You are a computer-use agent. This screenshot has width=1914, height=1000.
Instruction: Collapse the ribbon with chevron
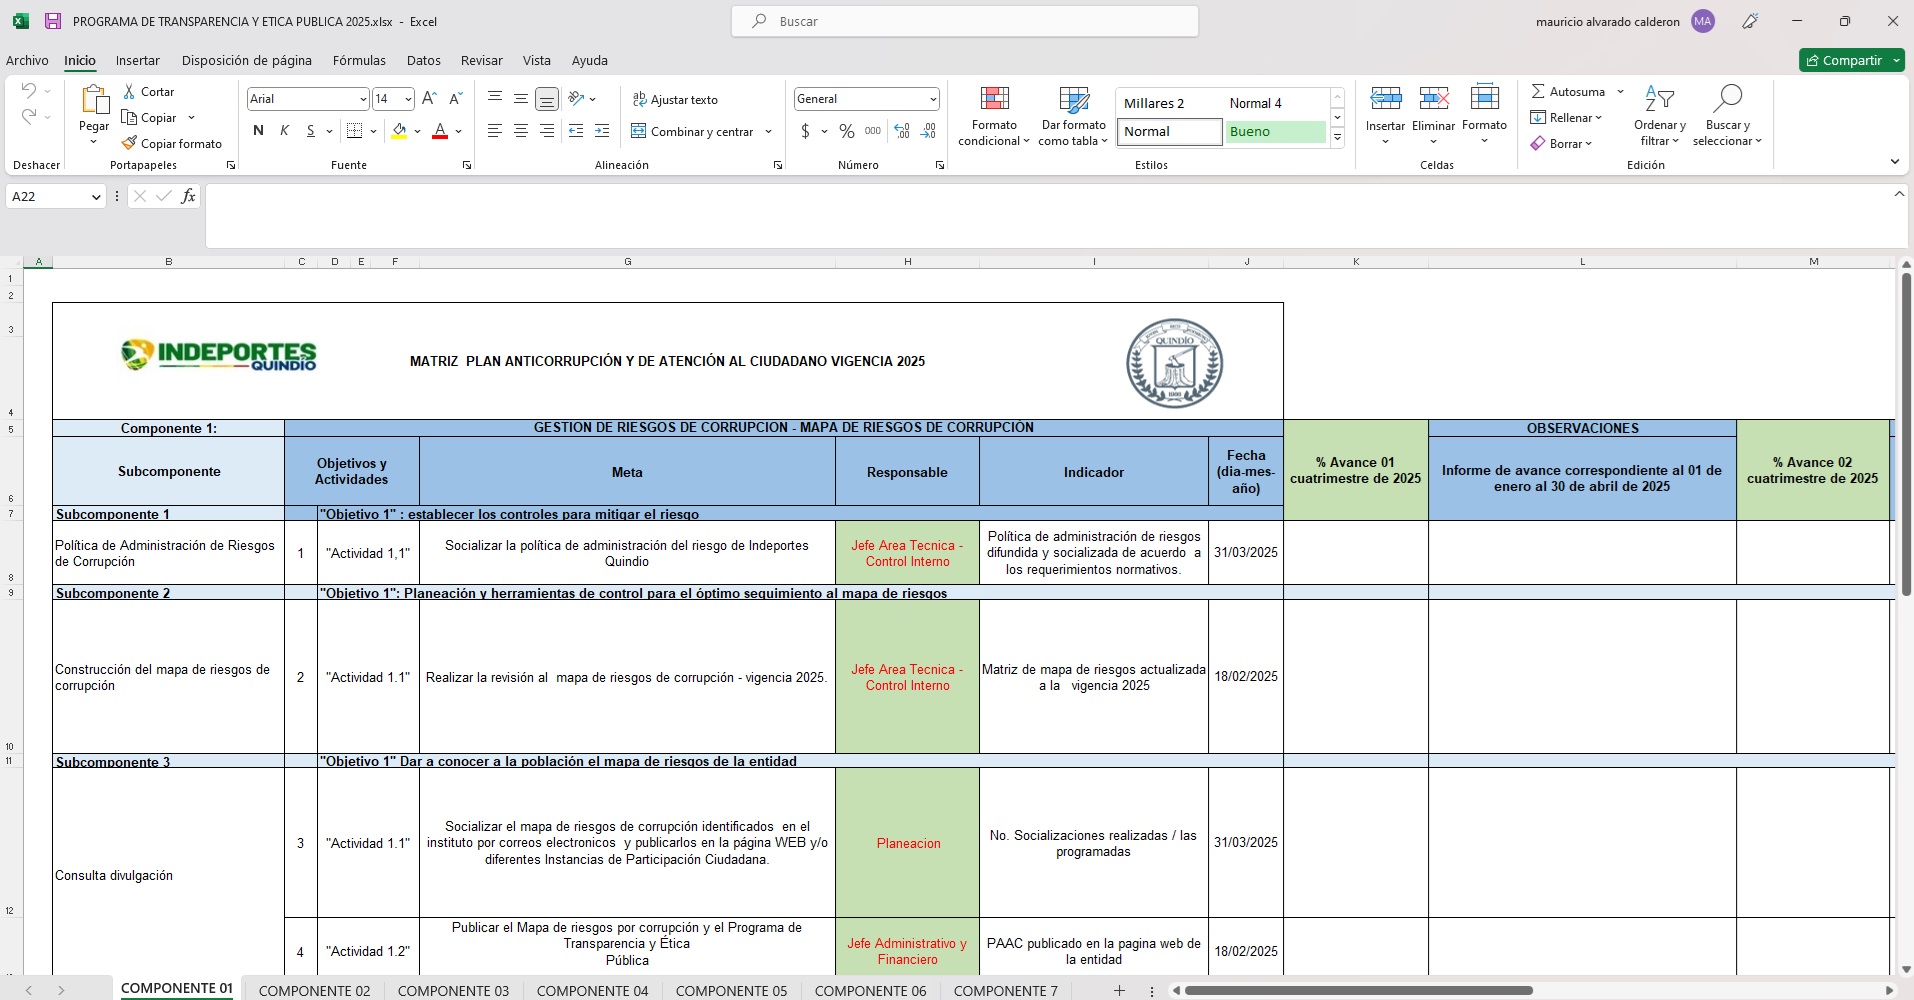1894,161
